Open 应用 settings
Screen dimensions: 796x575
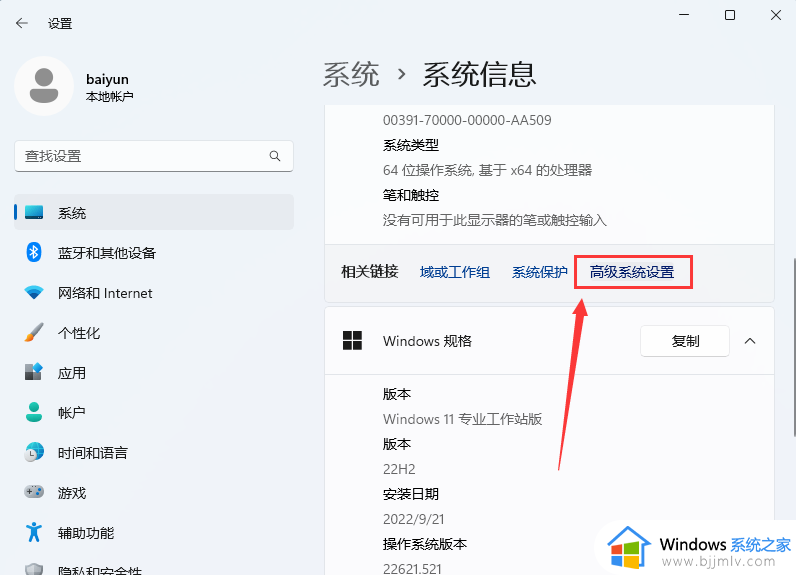pos(154,372)
